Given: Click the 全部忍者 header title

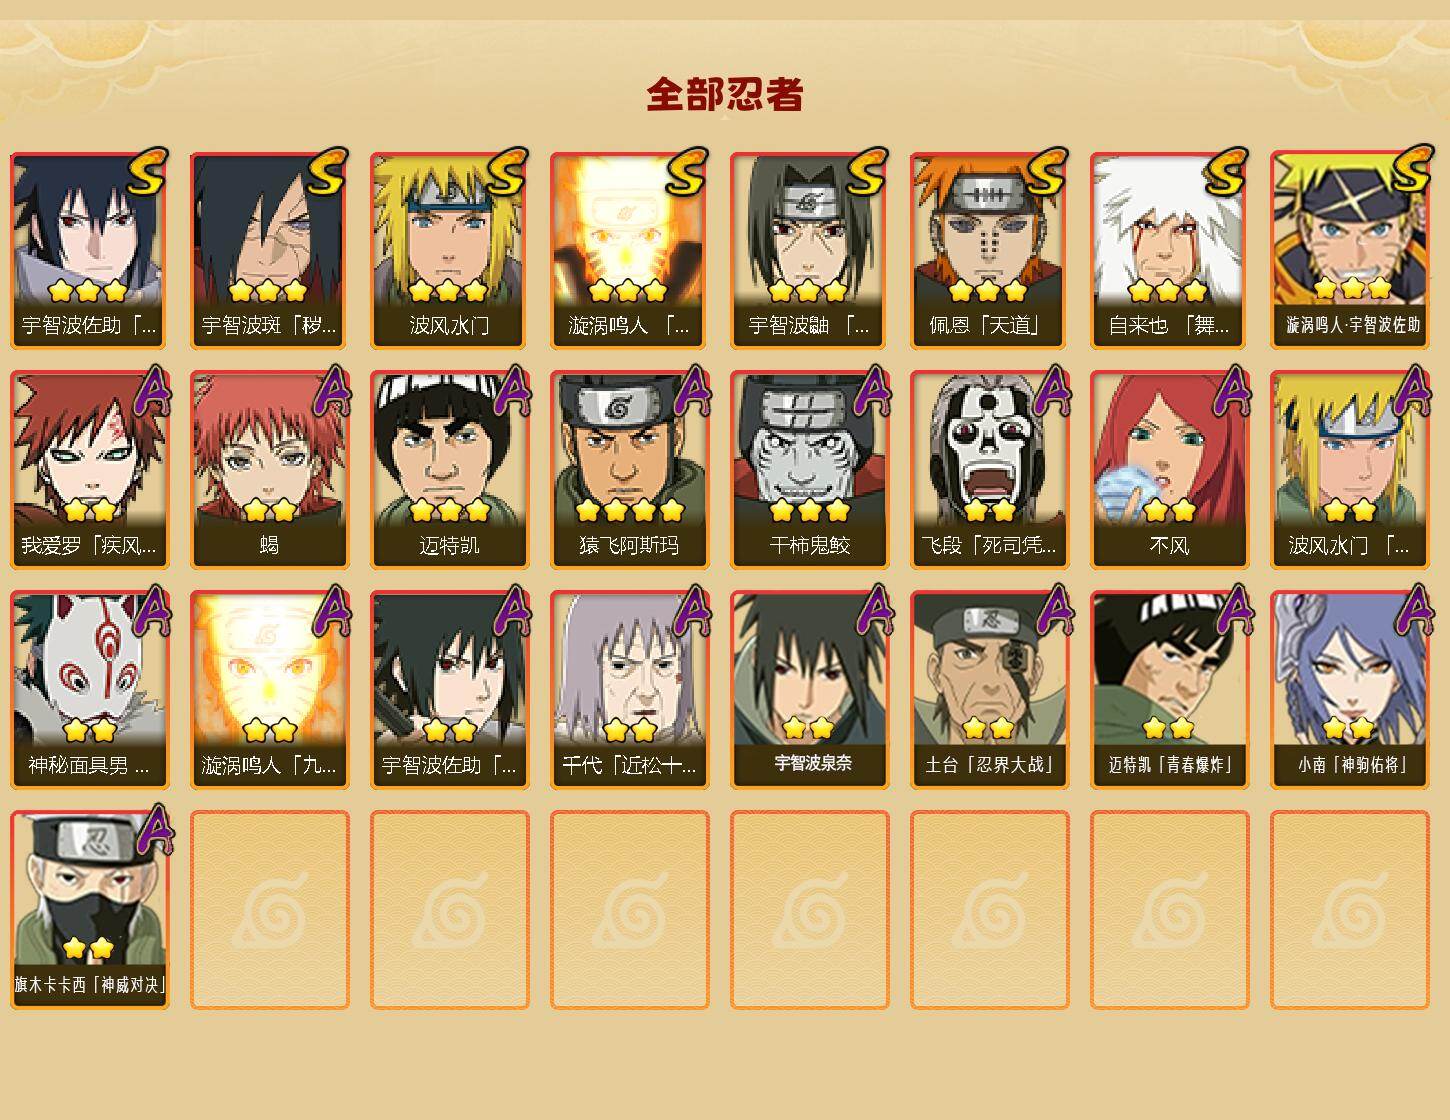Looking at the screenshot, I should [x=725, y=95].
